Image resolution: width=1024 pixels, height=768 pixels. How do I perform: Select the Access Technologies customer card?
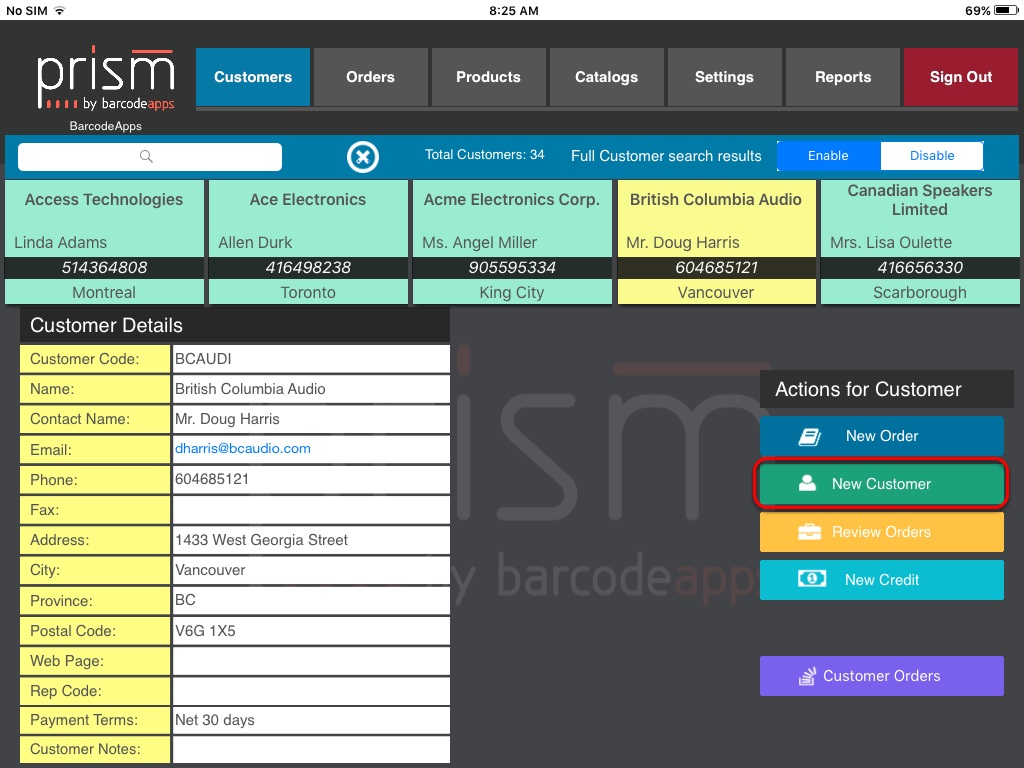tap(104, 242)
